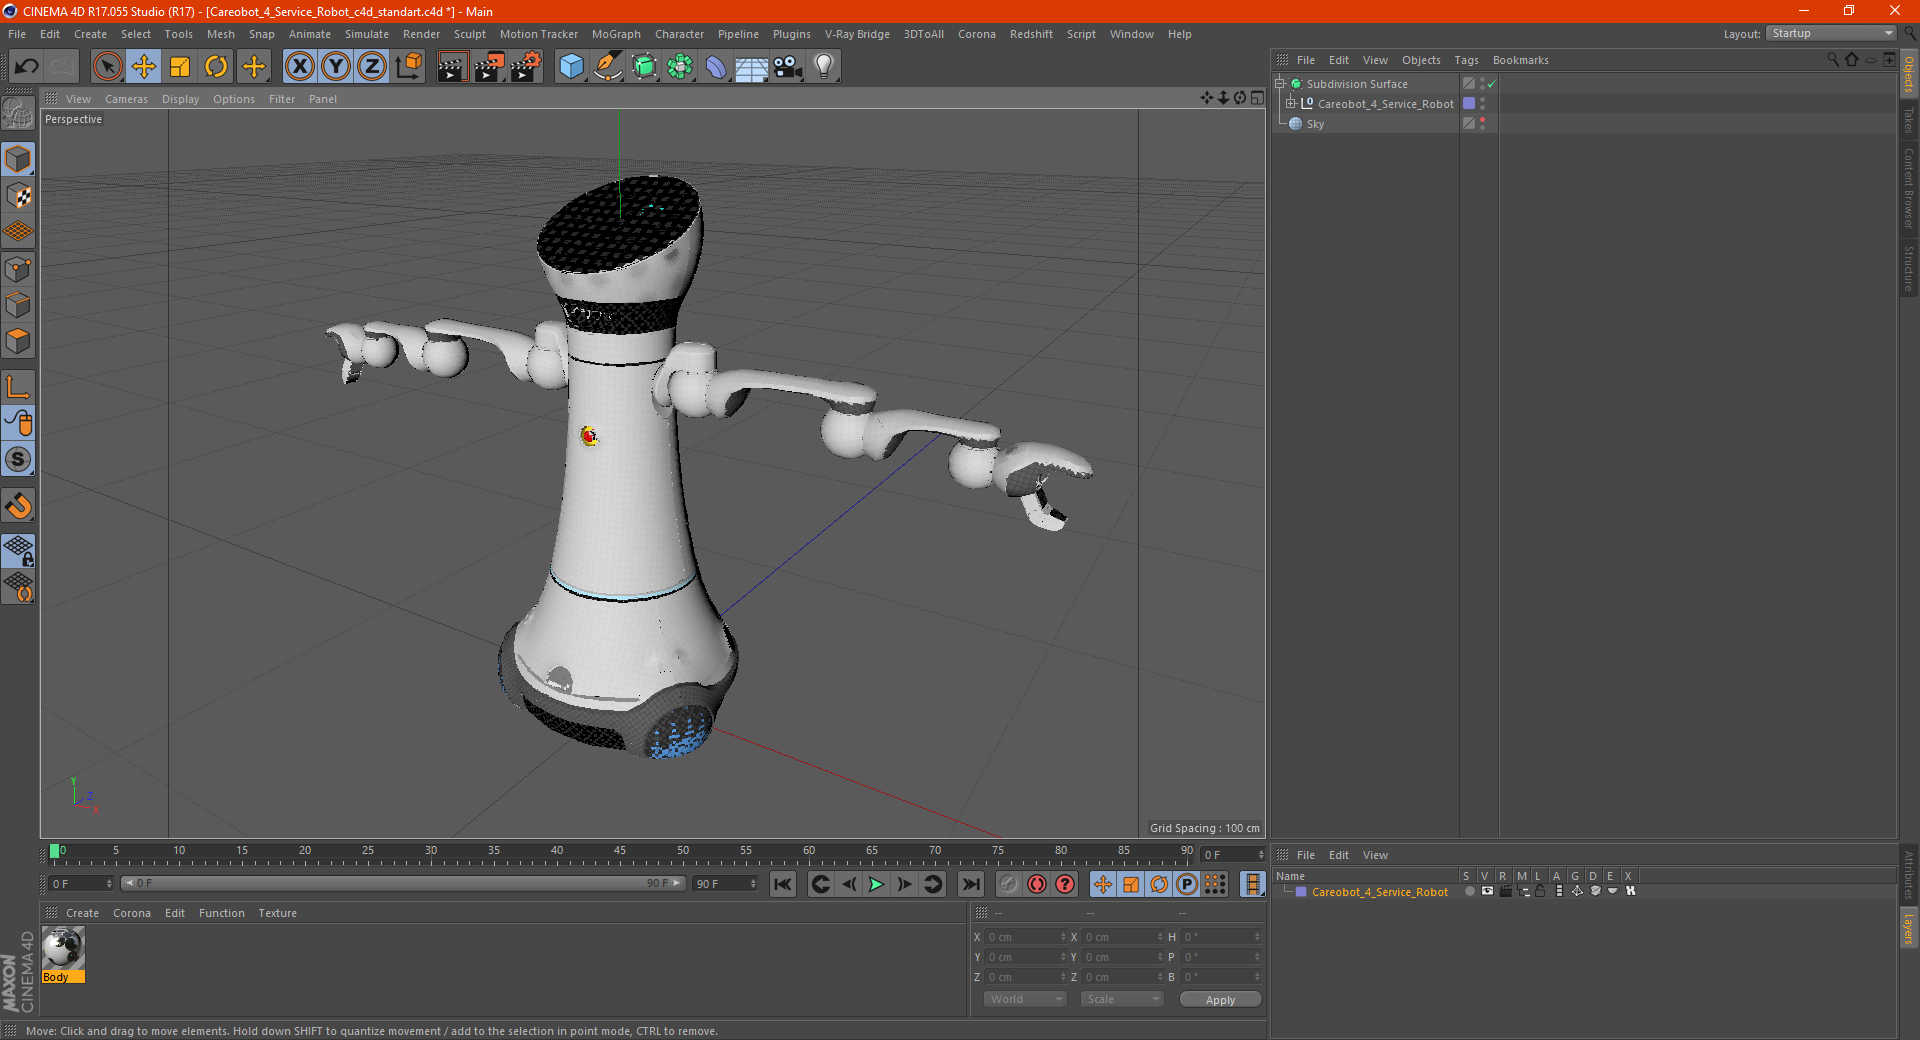Switch to Edges mode
Viewport: 1920px width, 1040px height.
pos(18,305)
